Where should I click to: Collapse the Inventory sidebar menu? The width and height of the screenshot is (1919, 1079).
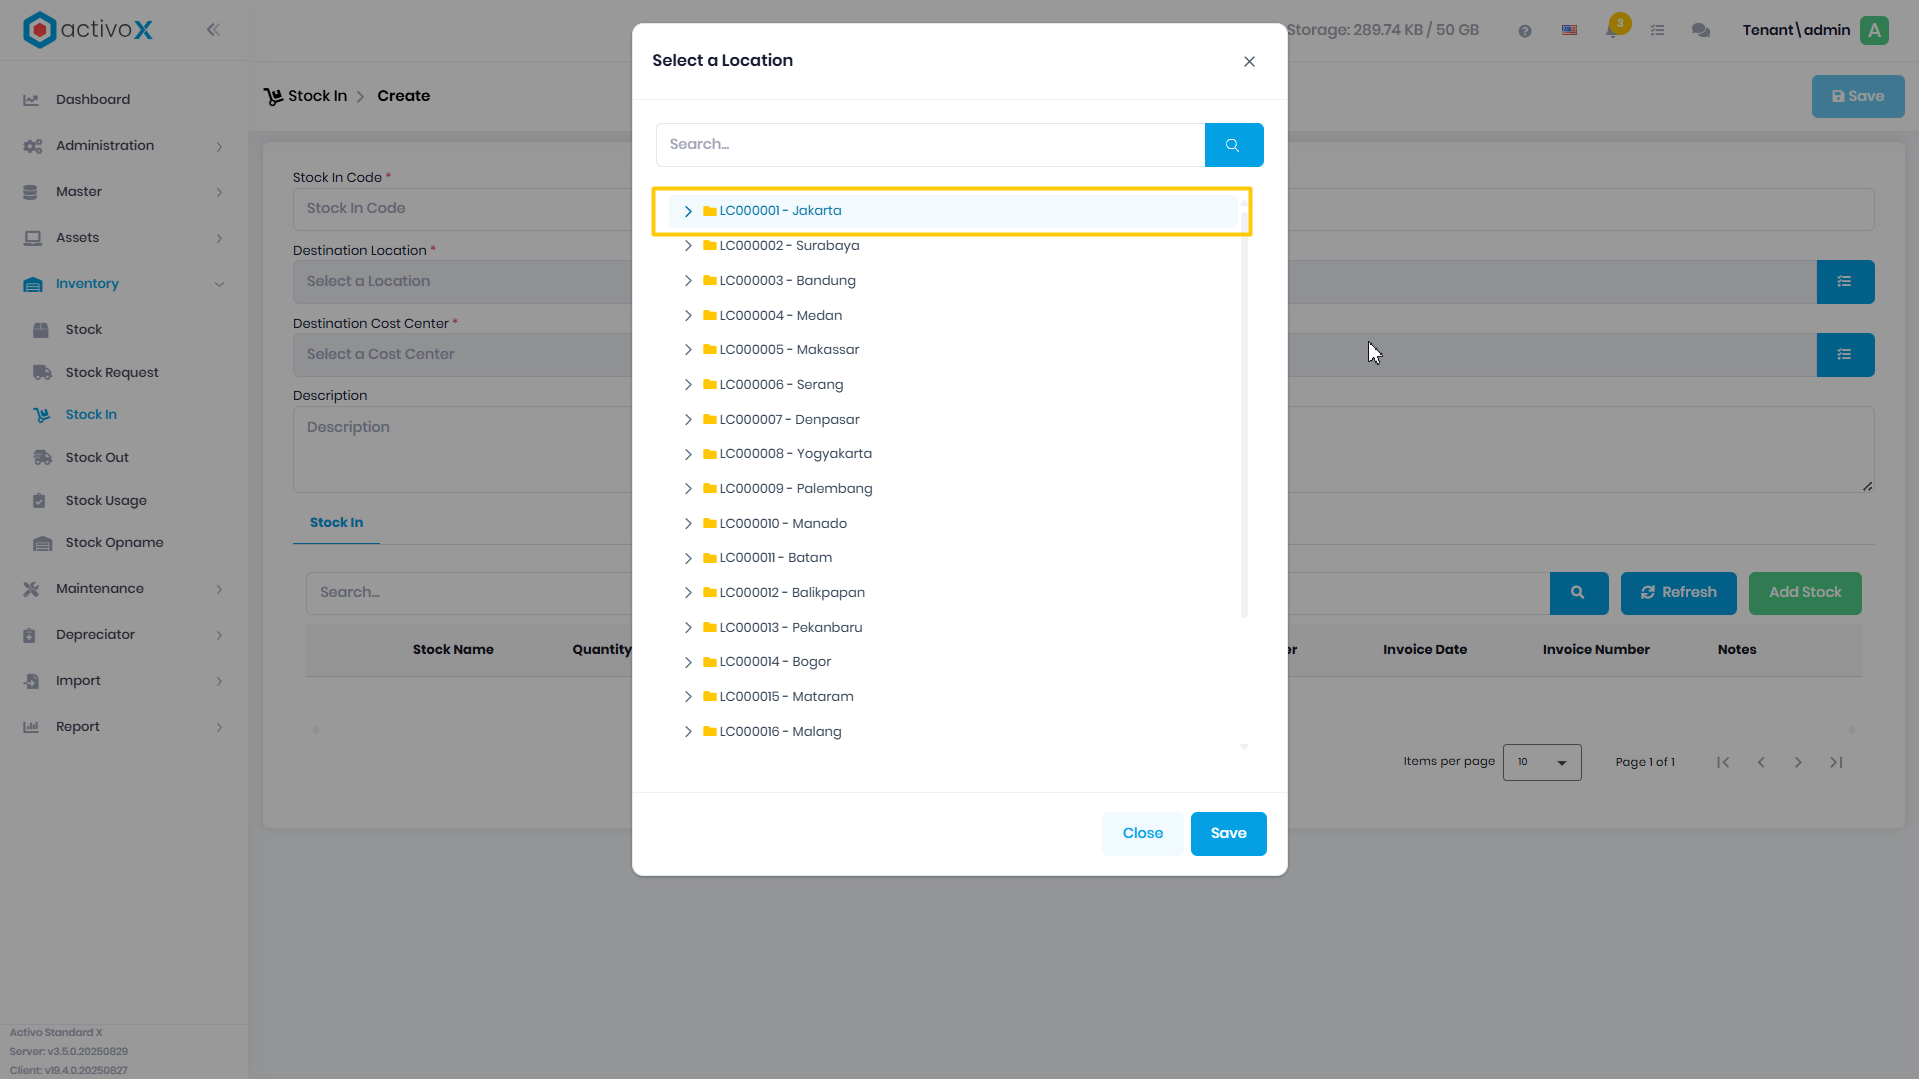(124, 284)
